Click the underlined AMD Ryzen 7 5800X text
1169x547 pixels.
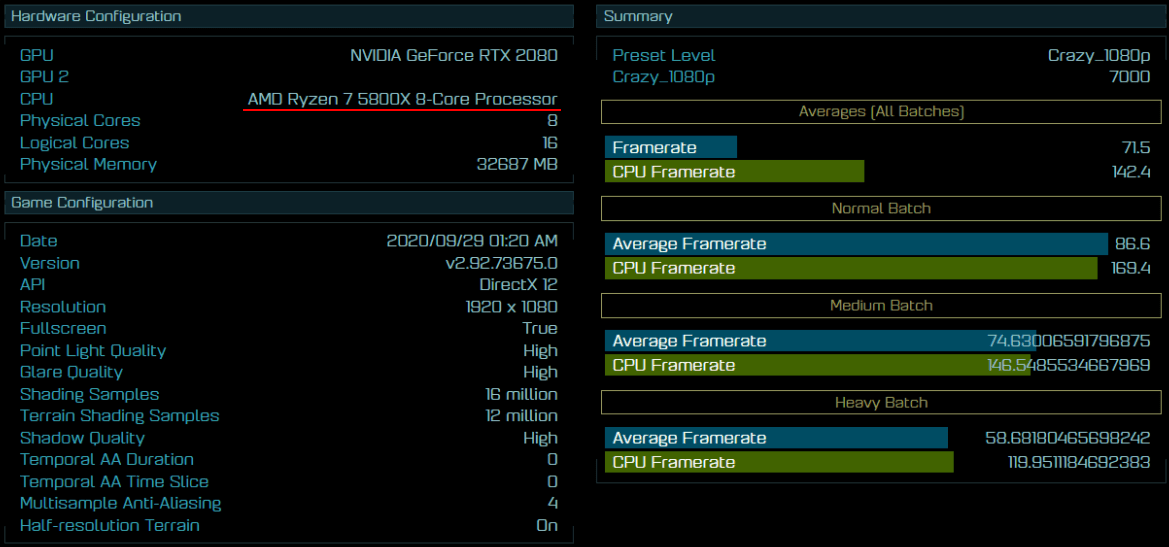402,99
